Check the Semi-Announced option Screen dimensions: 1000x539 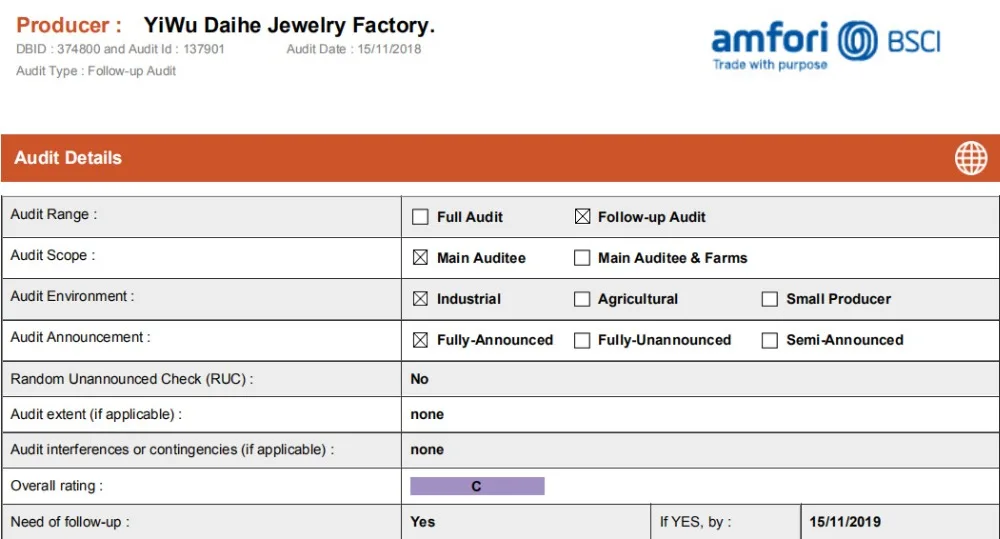(770, 340)
